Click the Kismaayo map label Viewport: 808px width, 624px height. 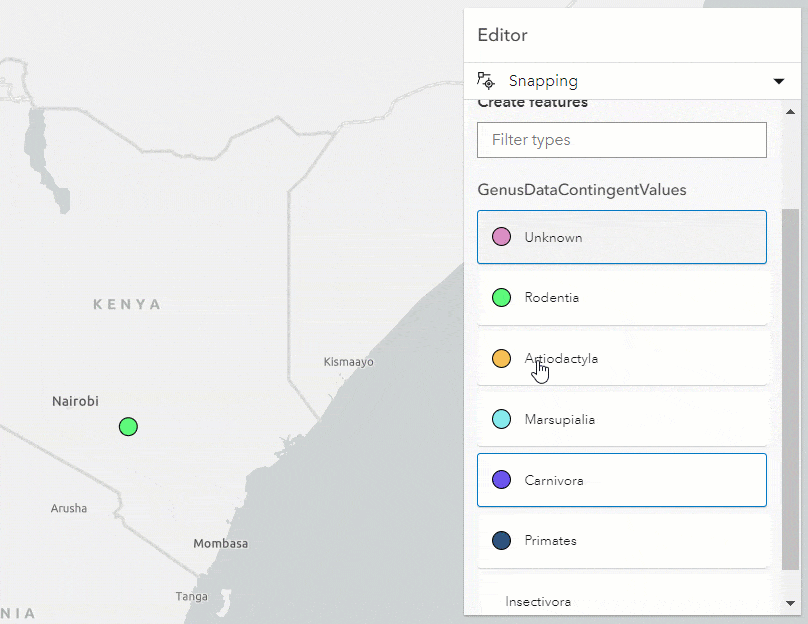pos(348,362)
